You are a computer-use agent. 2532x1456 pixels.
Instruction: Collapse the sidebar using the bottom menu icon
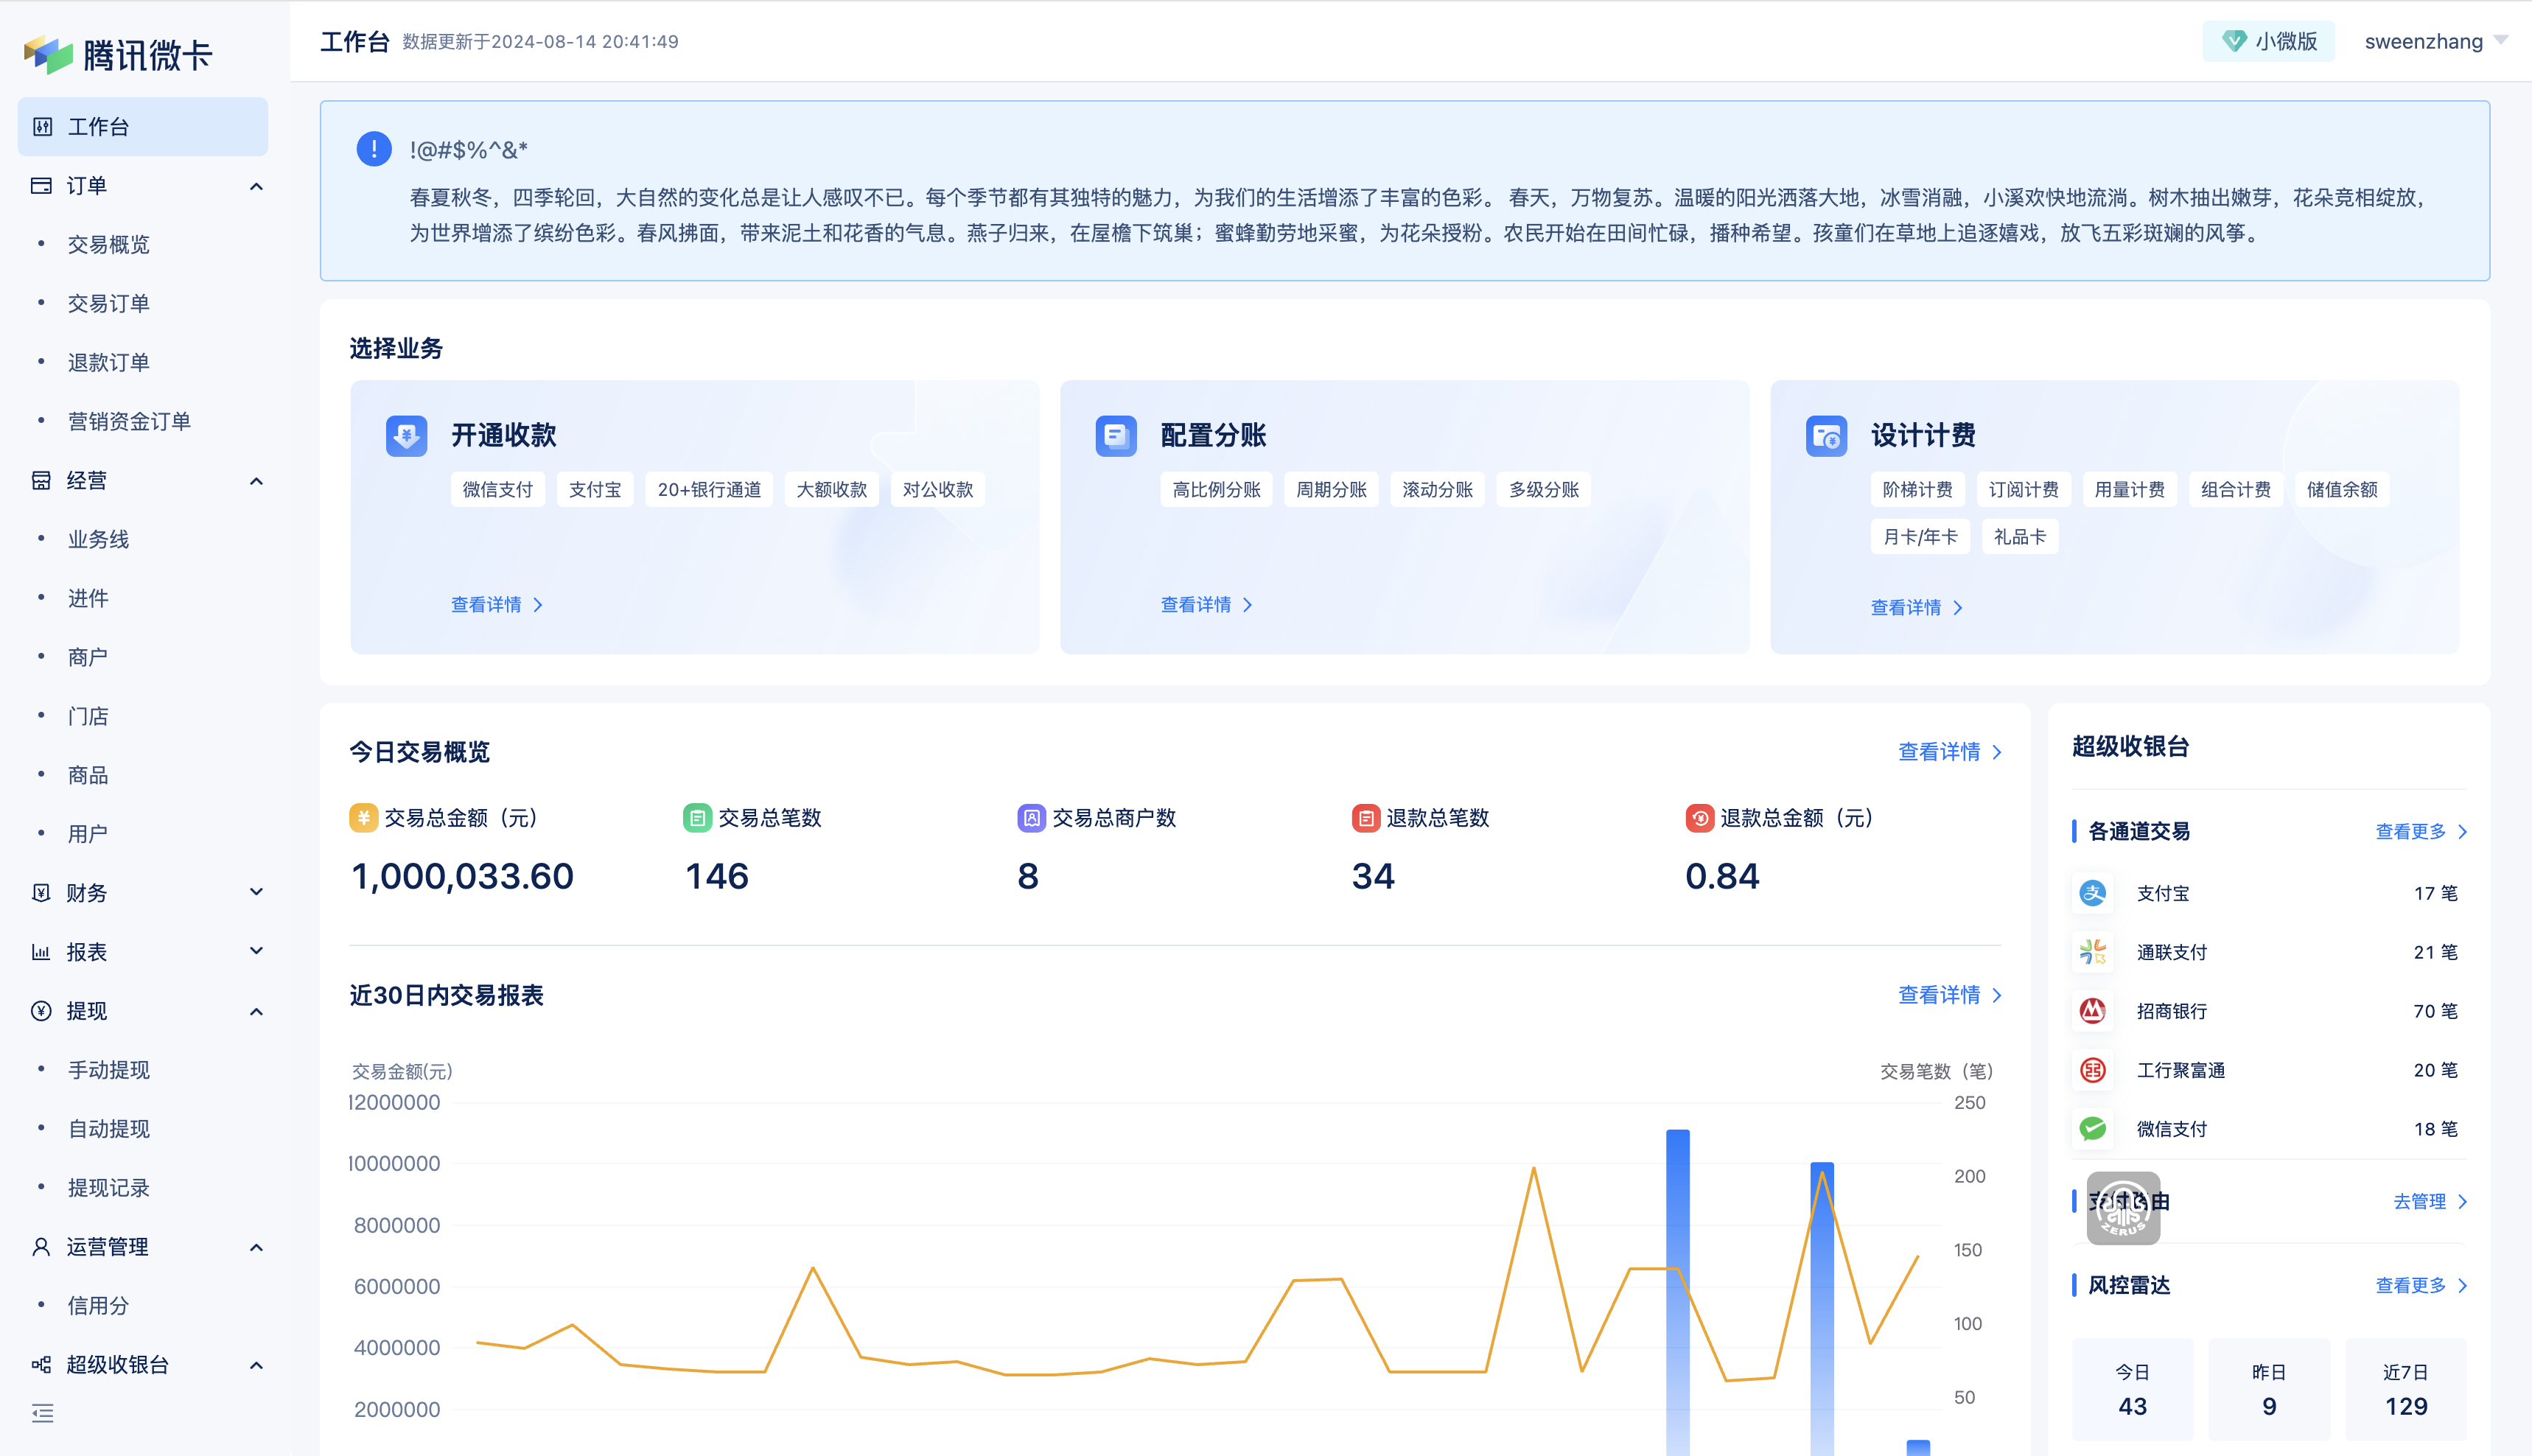coord(42,1413)
